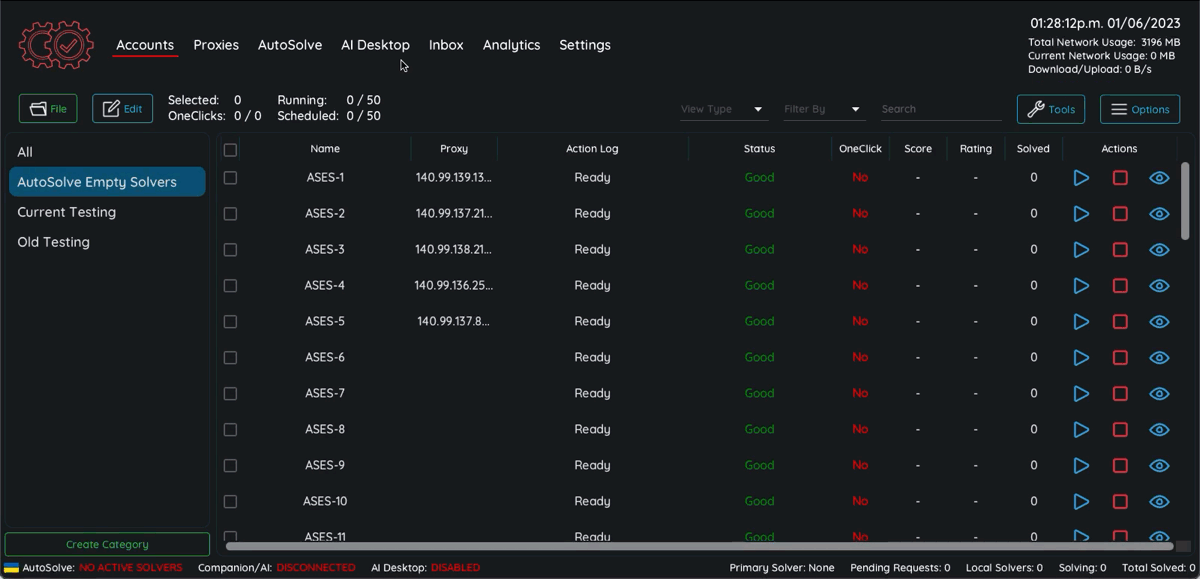
Task: View the ASES-5 account using eye icon
Action: [x=1159, y=322]
